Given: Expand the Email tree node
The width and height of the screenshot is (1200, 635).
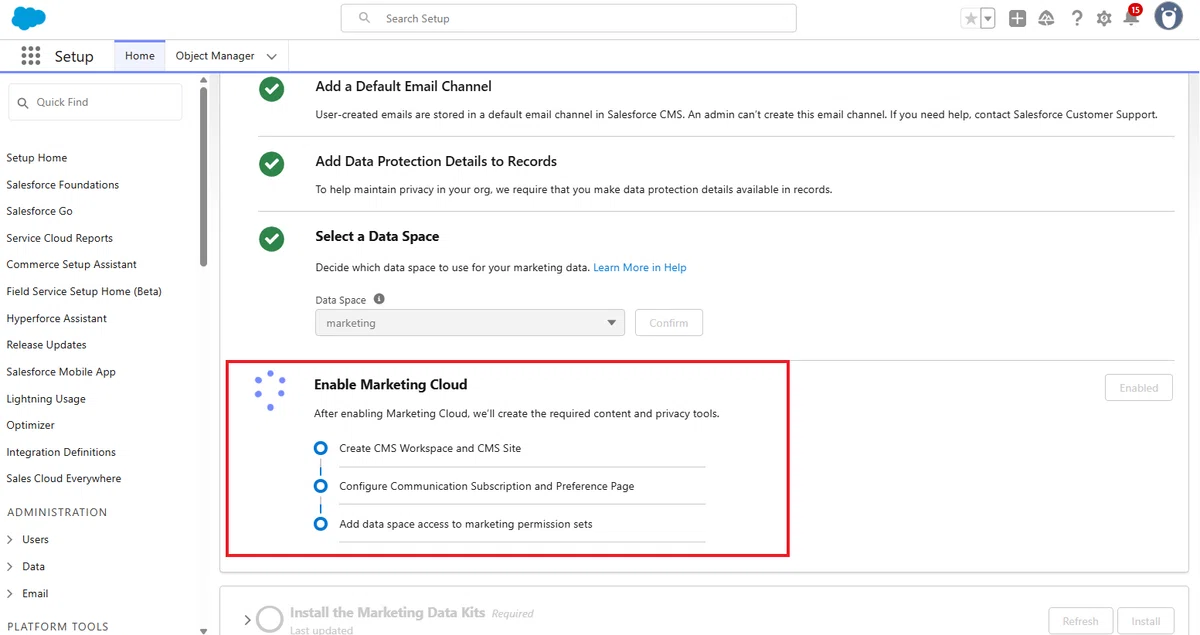Looking at the screenshot, I should coord(10,594).
